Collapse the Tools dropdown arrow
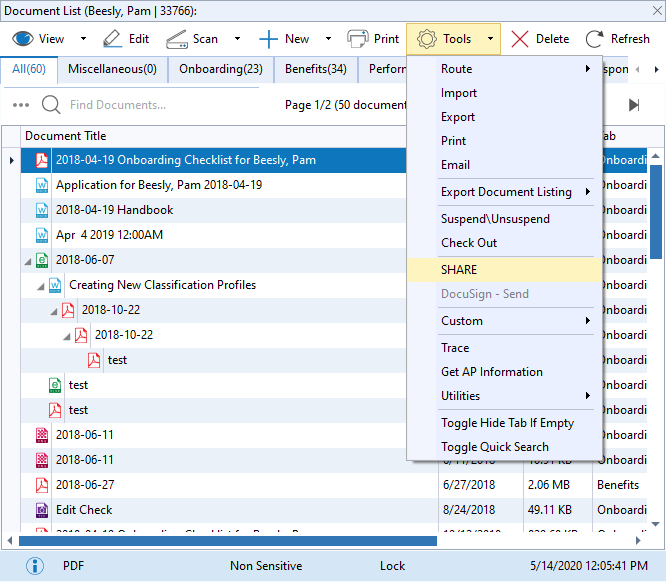Image resolution: width=666 pixels, height=582 pixels. pos(491,39)
